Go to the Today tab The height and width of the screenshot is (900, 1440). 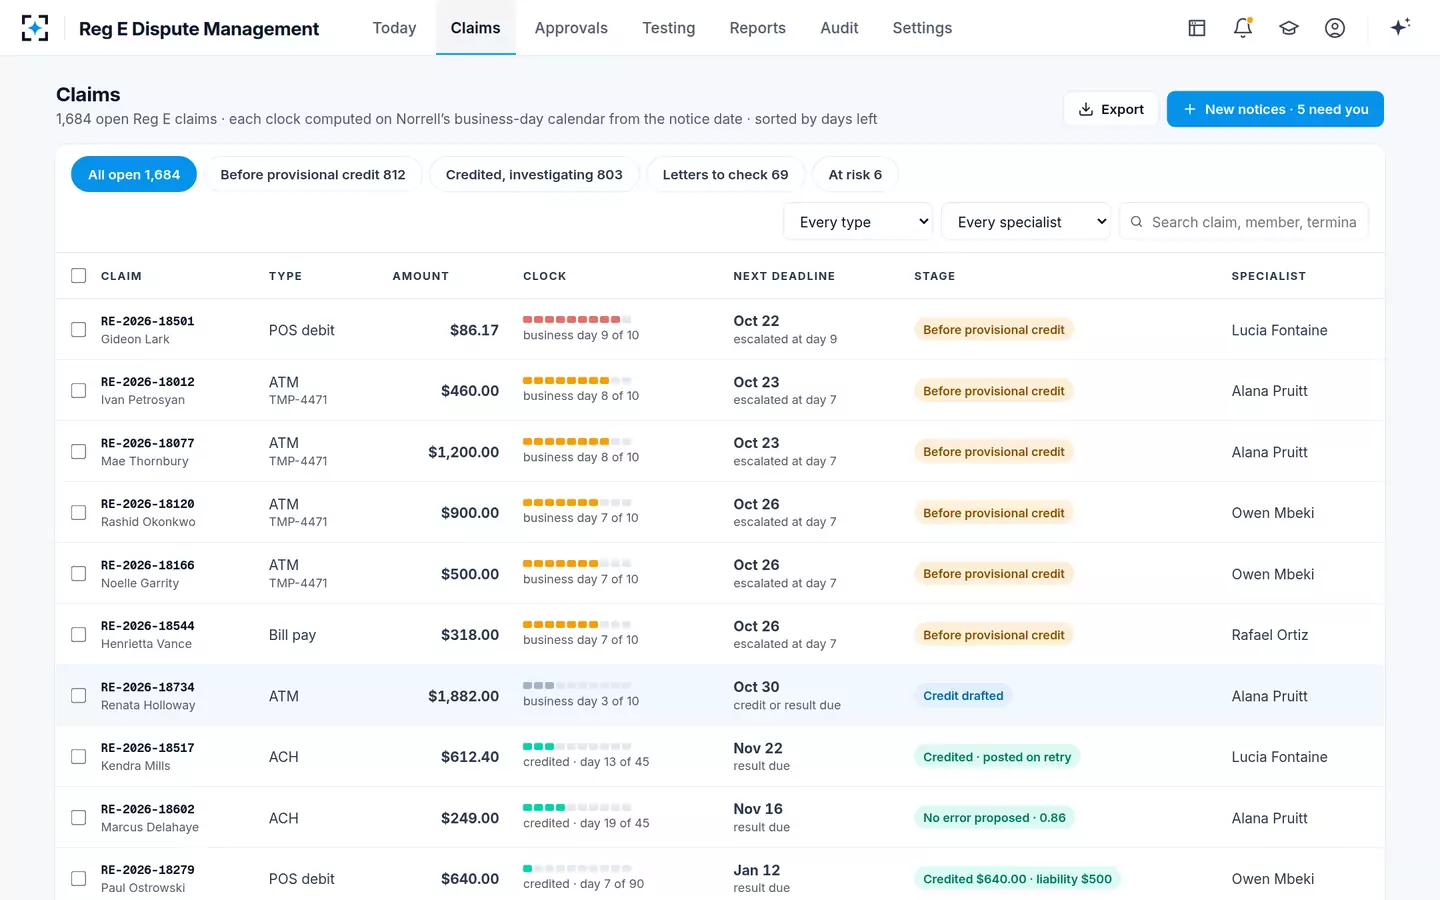[394, 28]
